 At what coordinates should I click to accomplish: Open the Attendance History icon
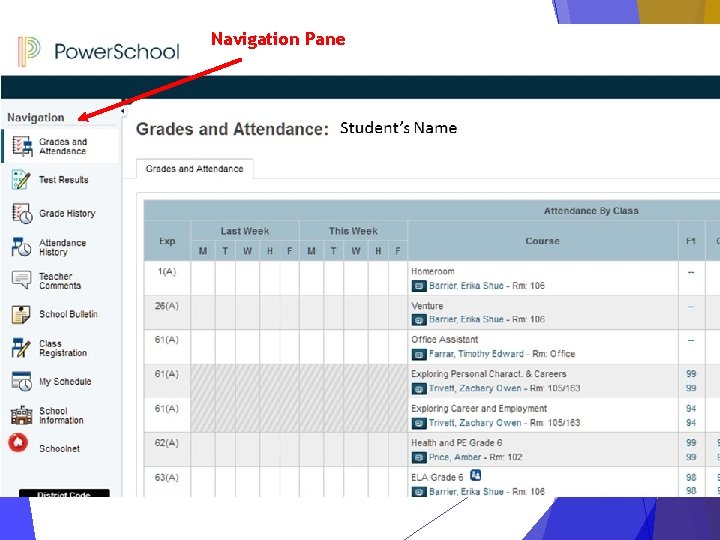coord(21,247)
